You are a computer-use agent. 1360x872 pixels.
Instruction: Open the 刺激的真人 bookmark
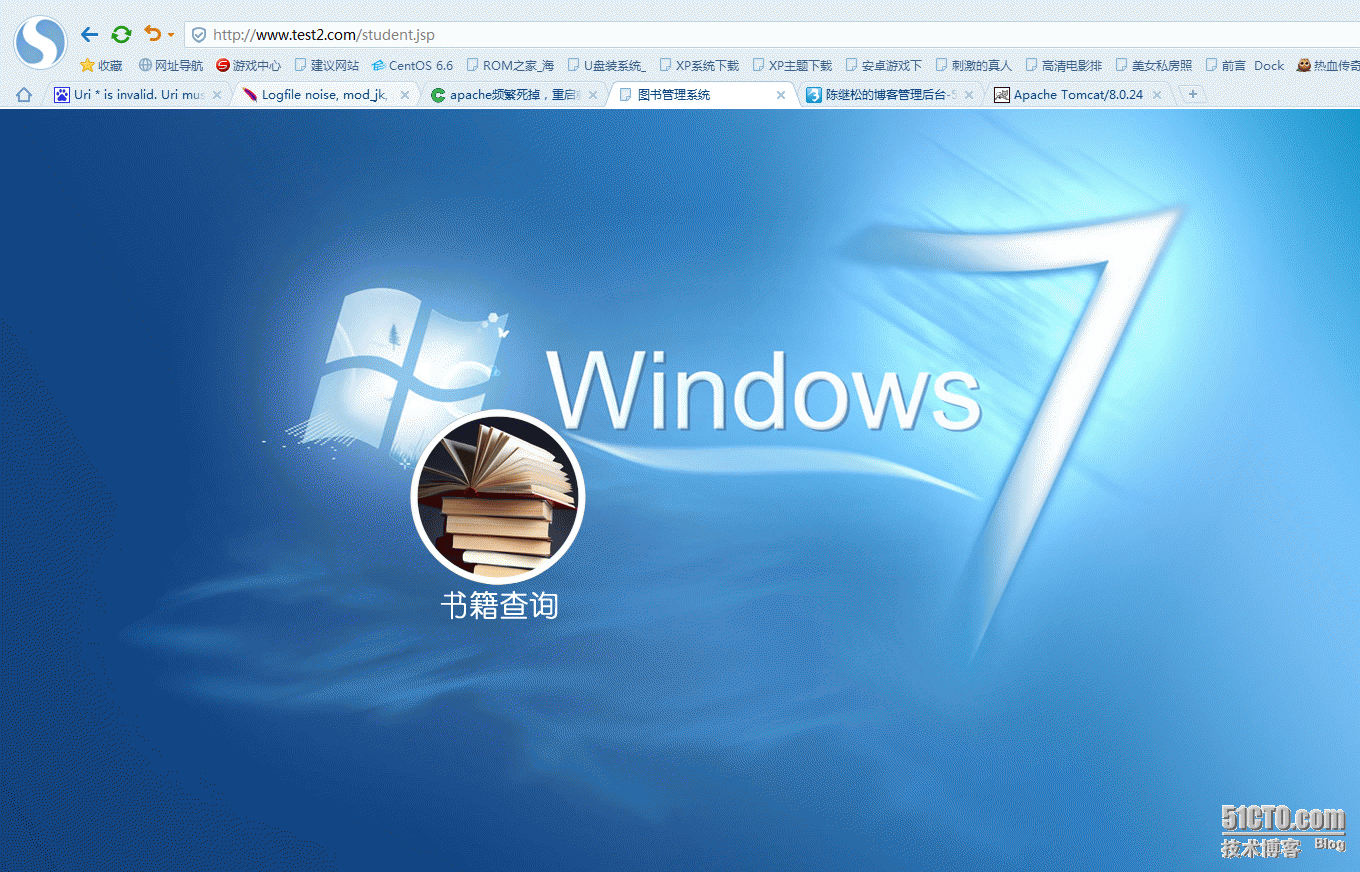974,65
